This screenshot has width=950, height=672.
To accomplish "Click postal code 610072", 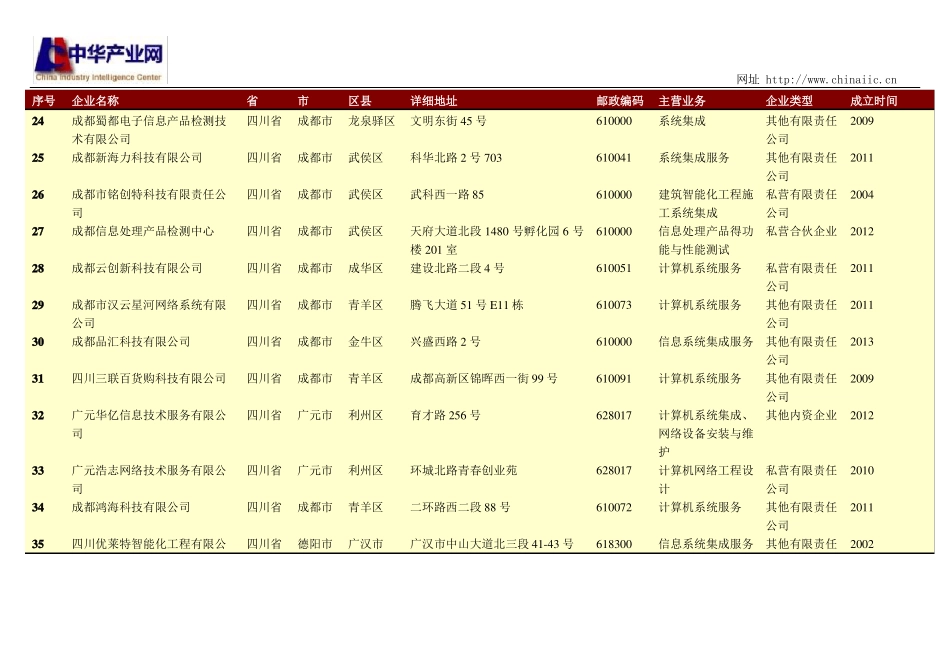I will click(613, 507).
